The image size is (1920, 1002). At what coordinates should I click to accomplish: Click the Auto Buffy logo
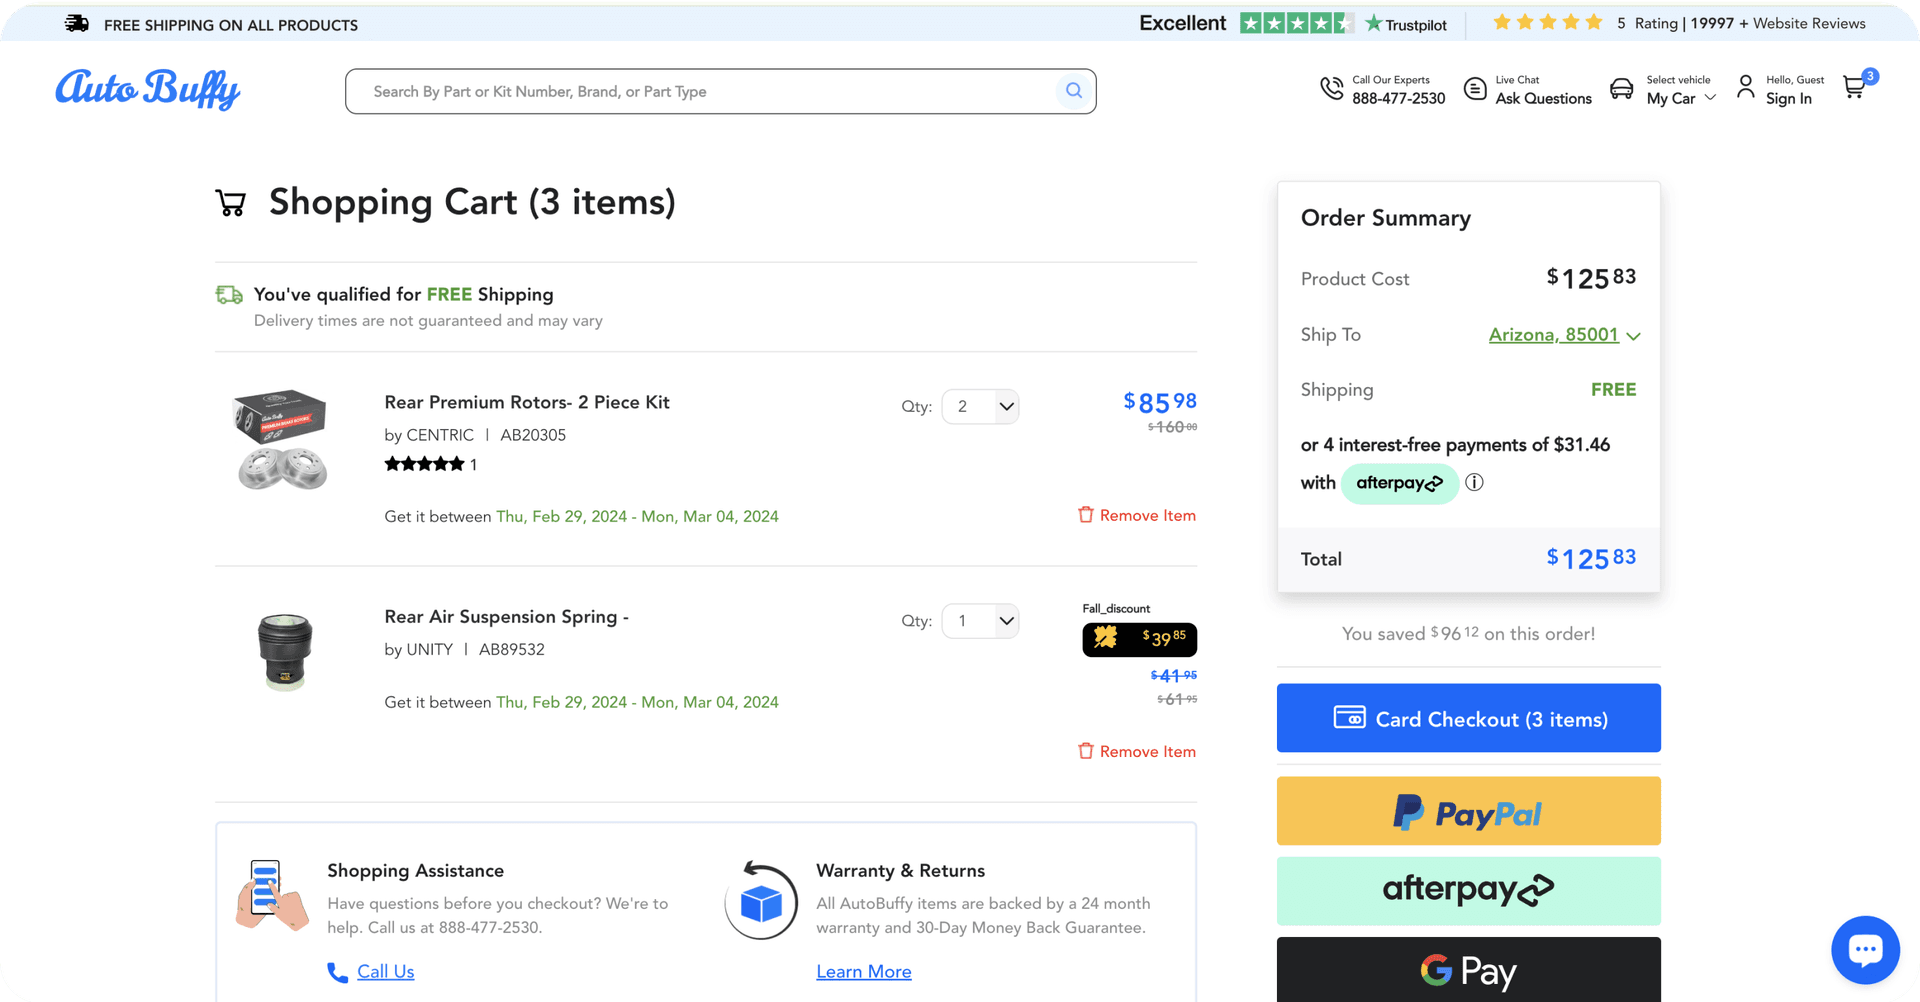tap(148, 89)
